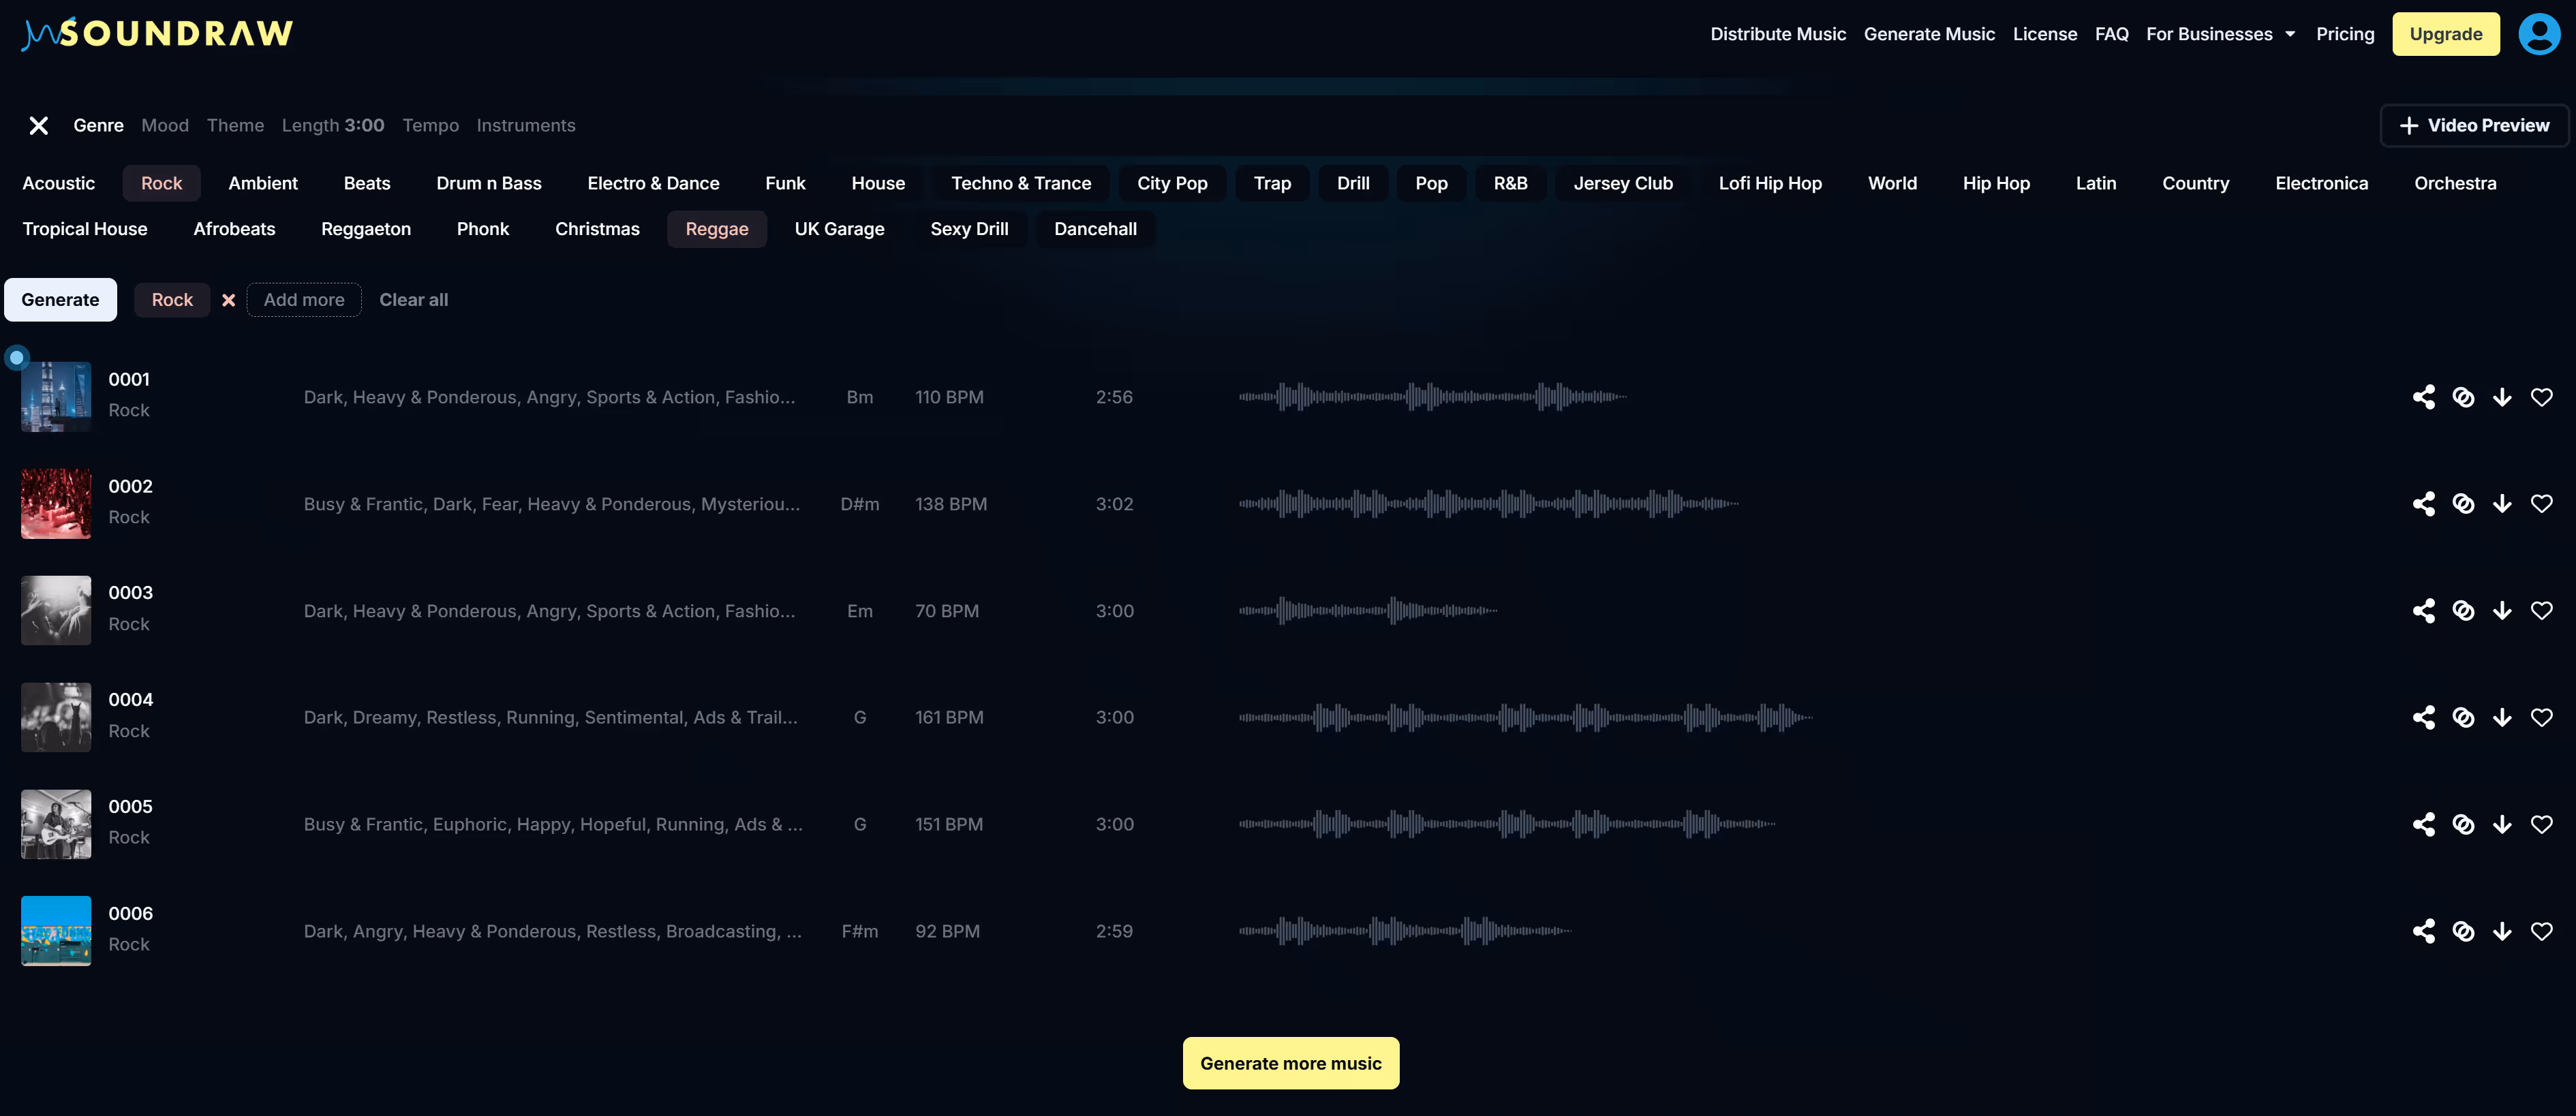Viewport: 2576px width, 1116px height.
Task: Click the Generate button
Action: (x=60, y=300)
